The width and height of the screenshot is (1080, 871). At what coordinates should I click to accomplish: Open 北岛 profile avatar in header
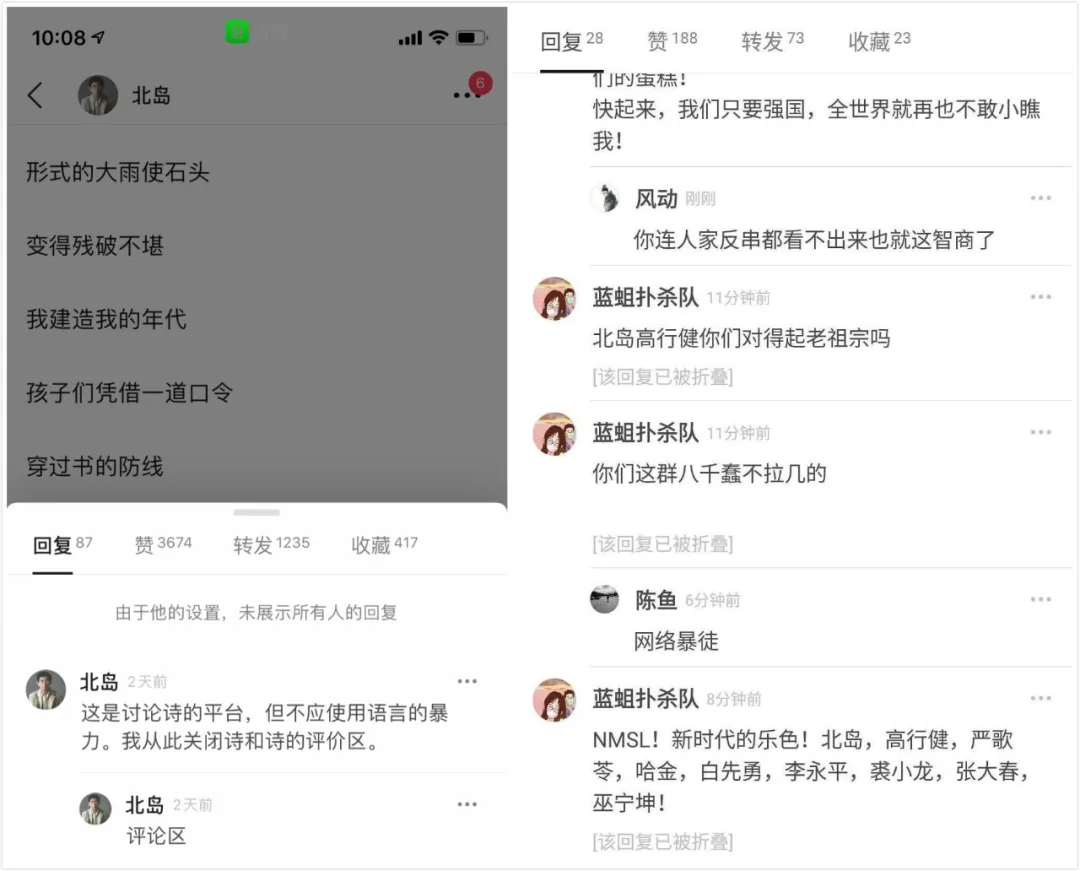tap(98, 95)
